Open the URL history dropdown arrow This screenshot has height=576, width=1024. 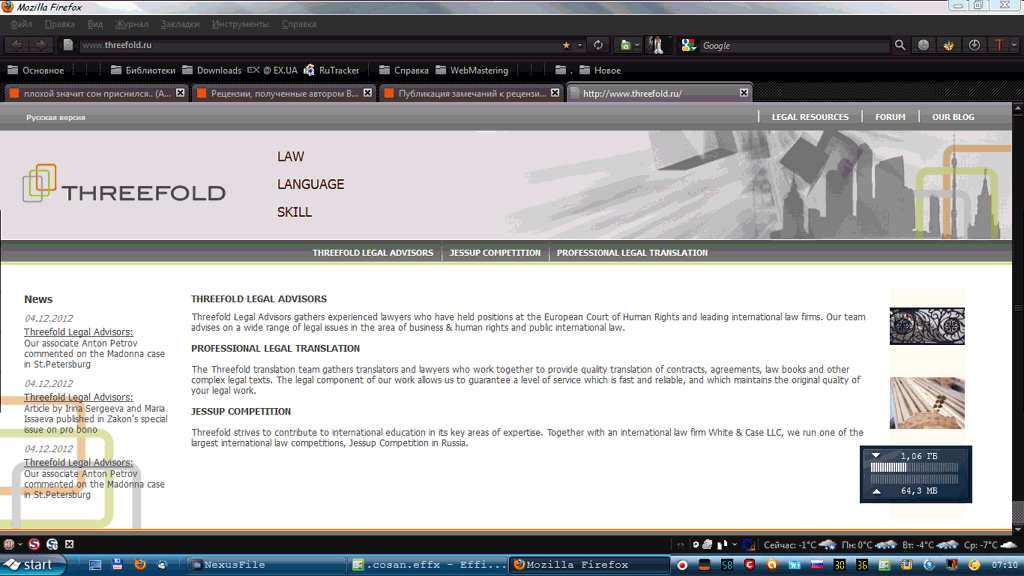click(580, 45)
